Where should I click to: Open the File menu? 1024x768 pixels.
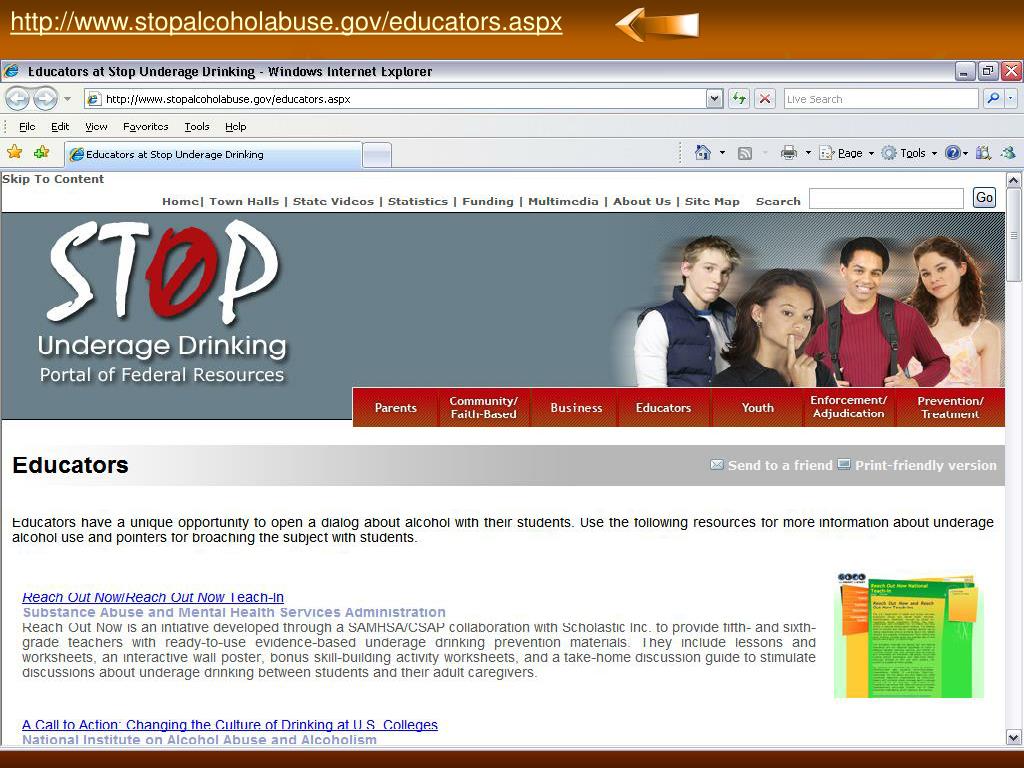pos(27,127)
